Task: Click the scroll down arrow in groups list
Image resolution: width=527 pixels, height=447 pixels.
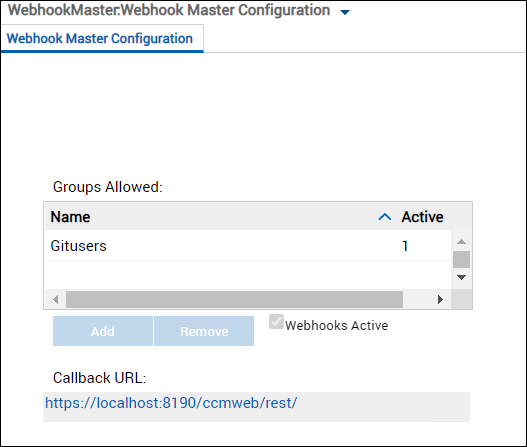Action: 461,277
